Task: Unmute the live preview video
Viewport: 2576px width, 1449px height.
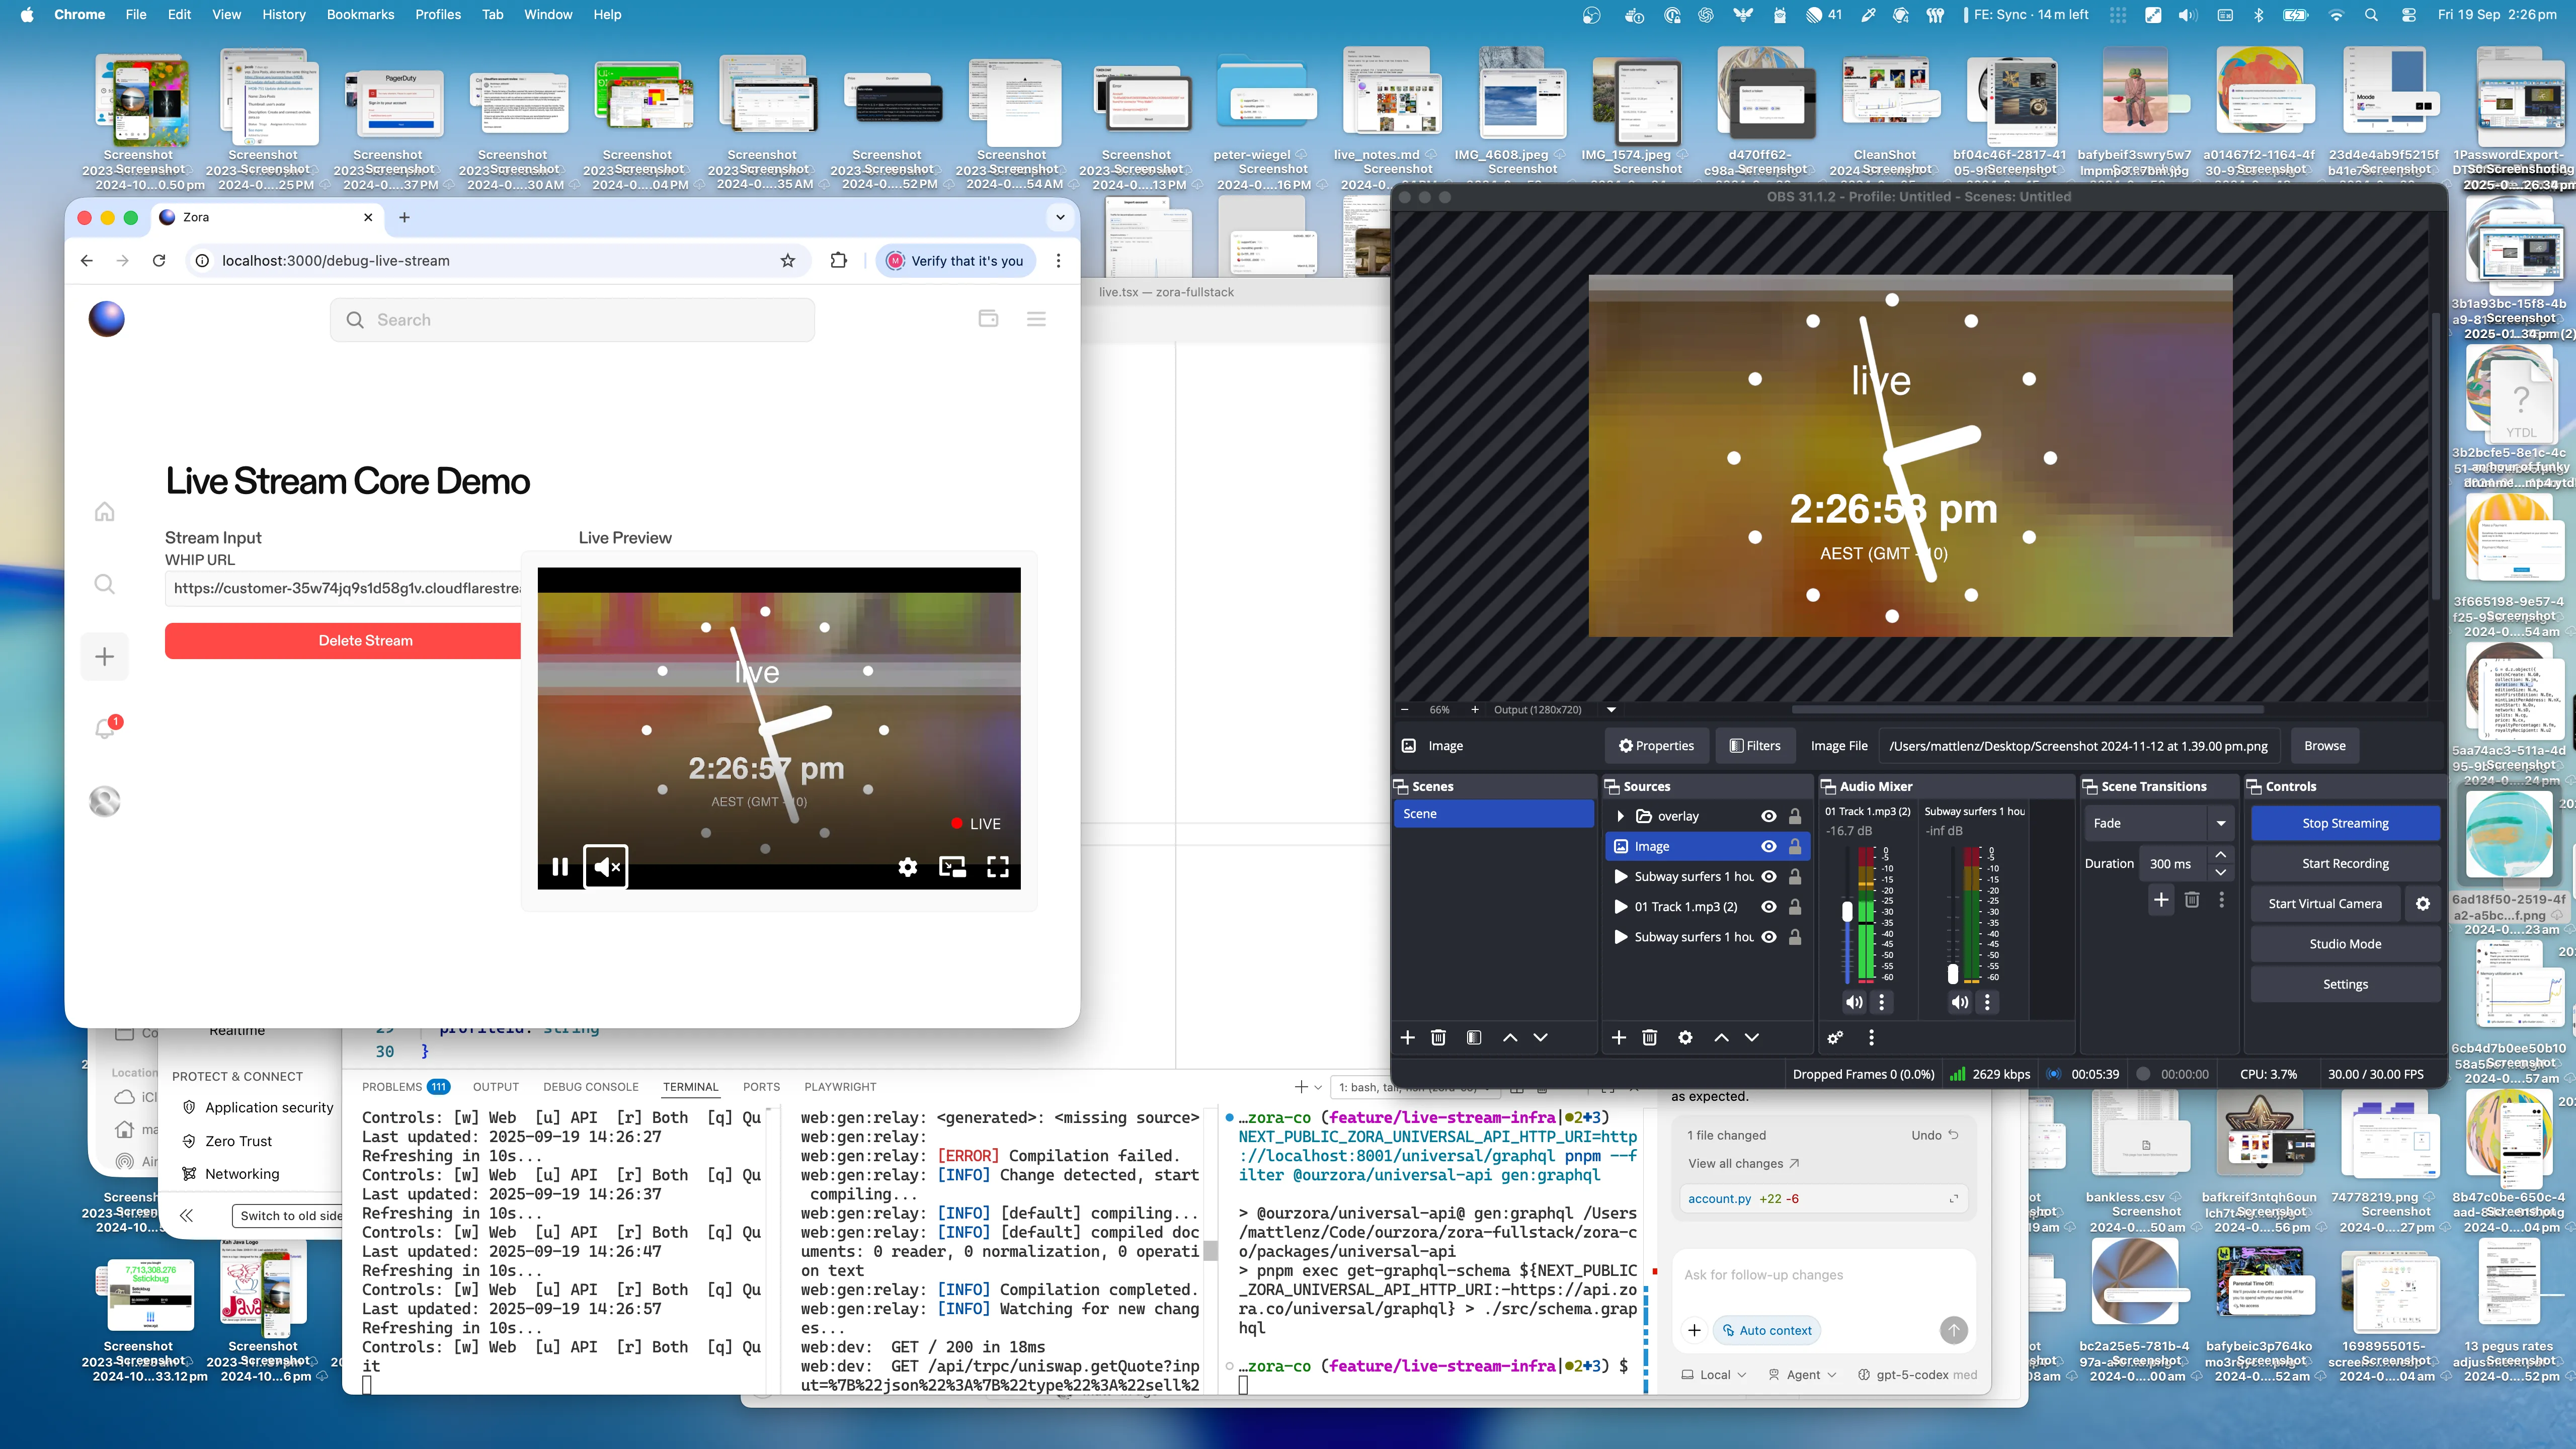Action: [x=606, y=866]
